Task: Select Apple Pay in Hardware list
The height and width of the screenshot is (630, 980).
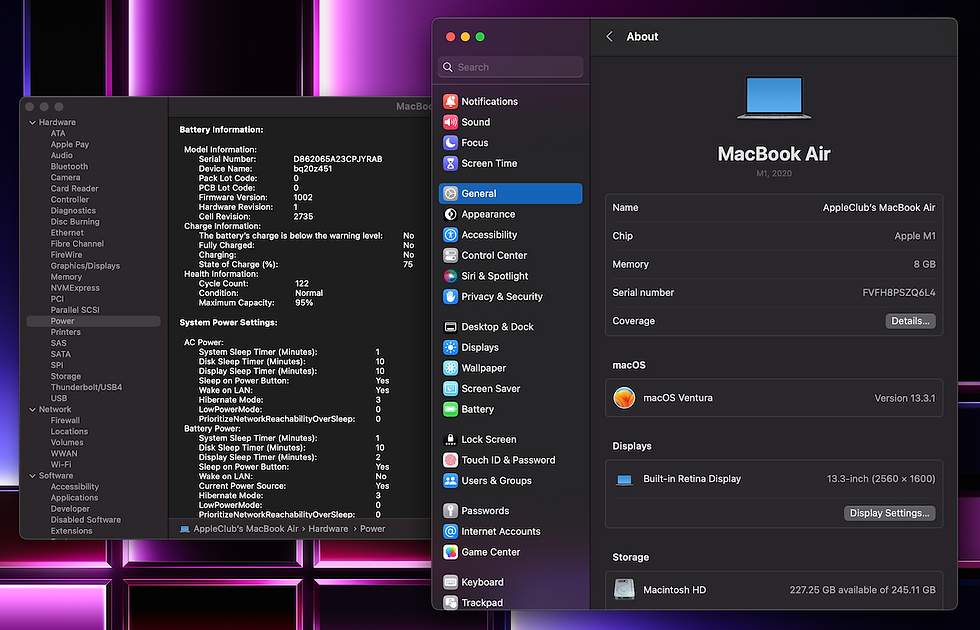Action: (70, 144)
